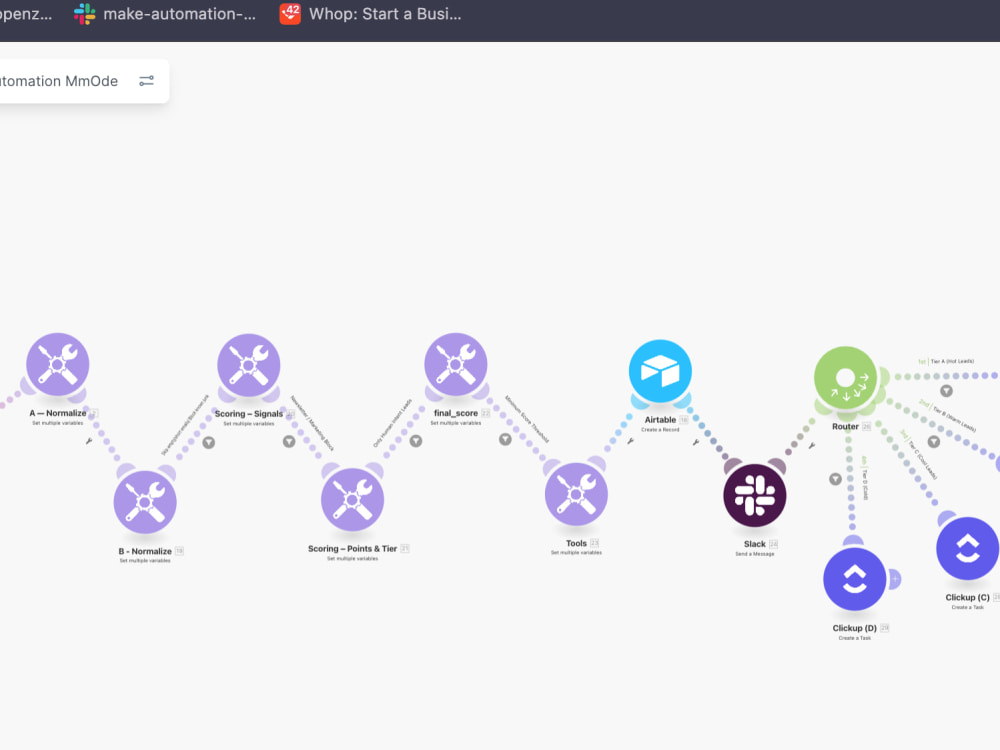This screenshot has height=750, width=1000.
Task: Click Create a Task under Clickup (D)
Action: [x=855, y=638]
